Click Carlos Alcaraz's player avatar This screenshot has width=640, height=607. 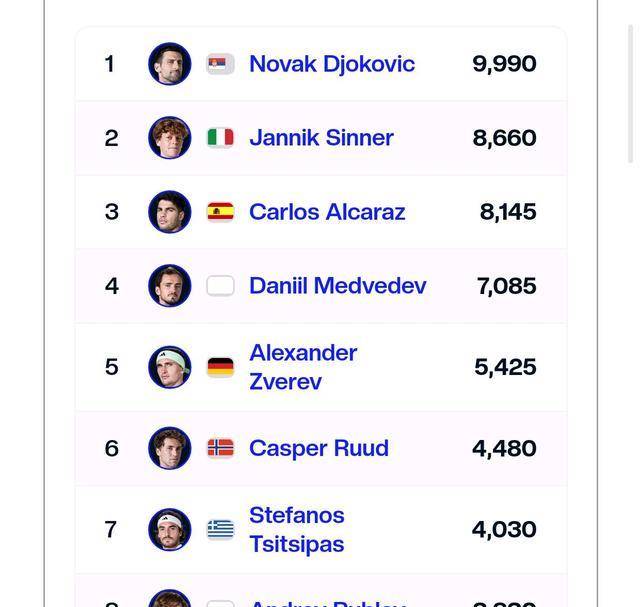coord(170,212)
